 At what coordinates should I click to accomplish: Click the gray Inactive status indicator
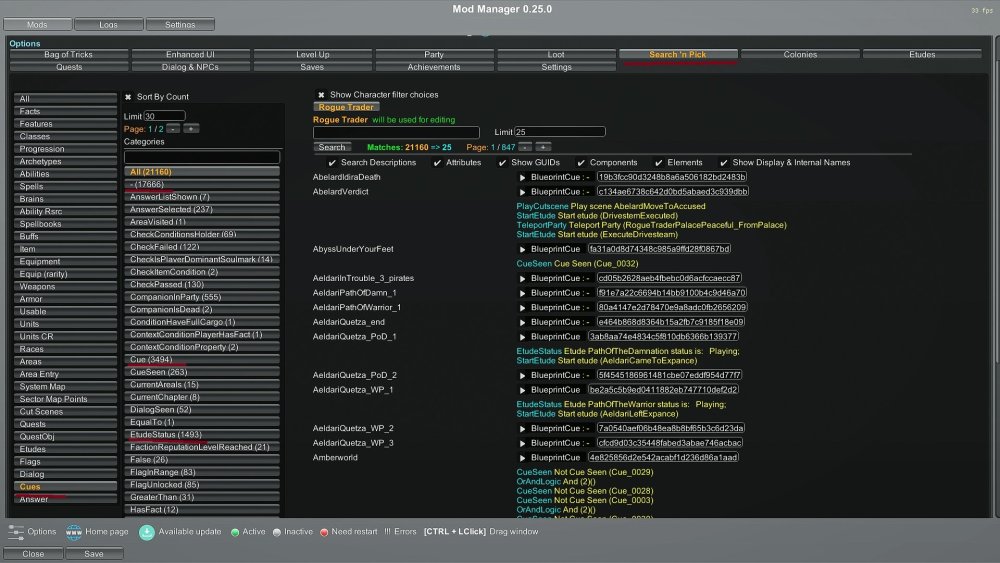click(276, 532)
